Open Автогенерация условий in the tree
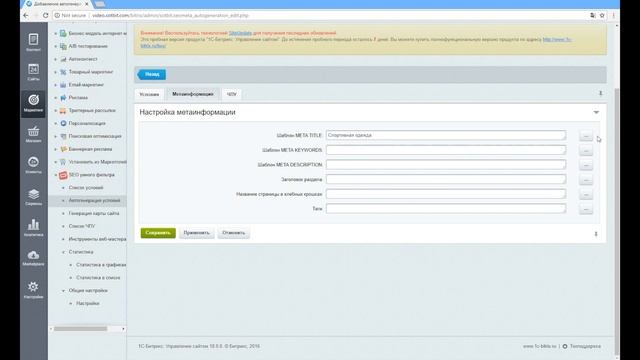640x360 pixels. coord(94,200)
